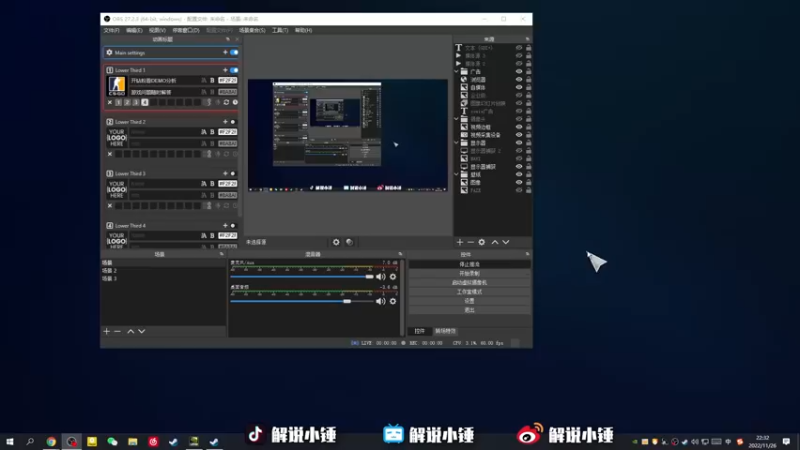Remove scene with the minus icon
This screenshot has width=800, height=450.
click(117, 332)
